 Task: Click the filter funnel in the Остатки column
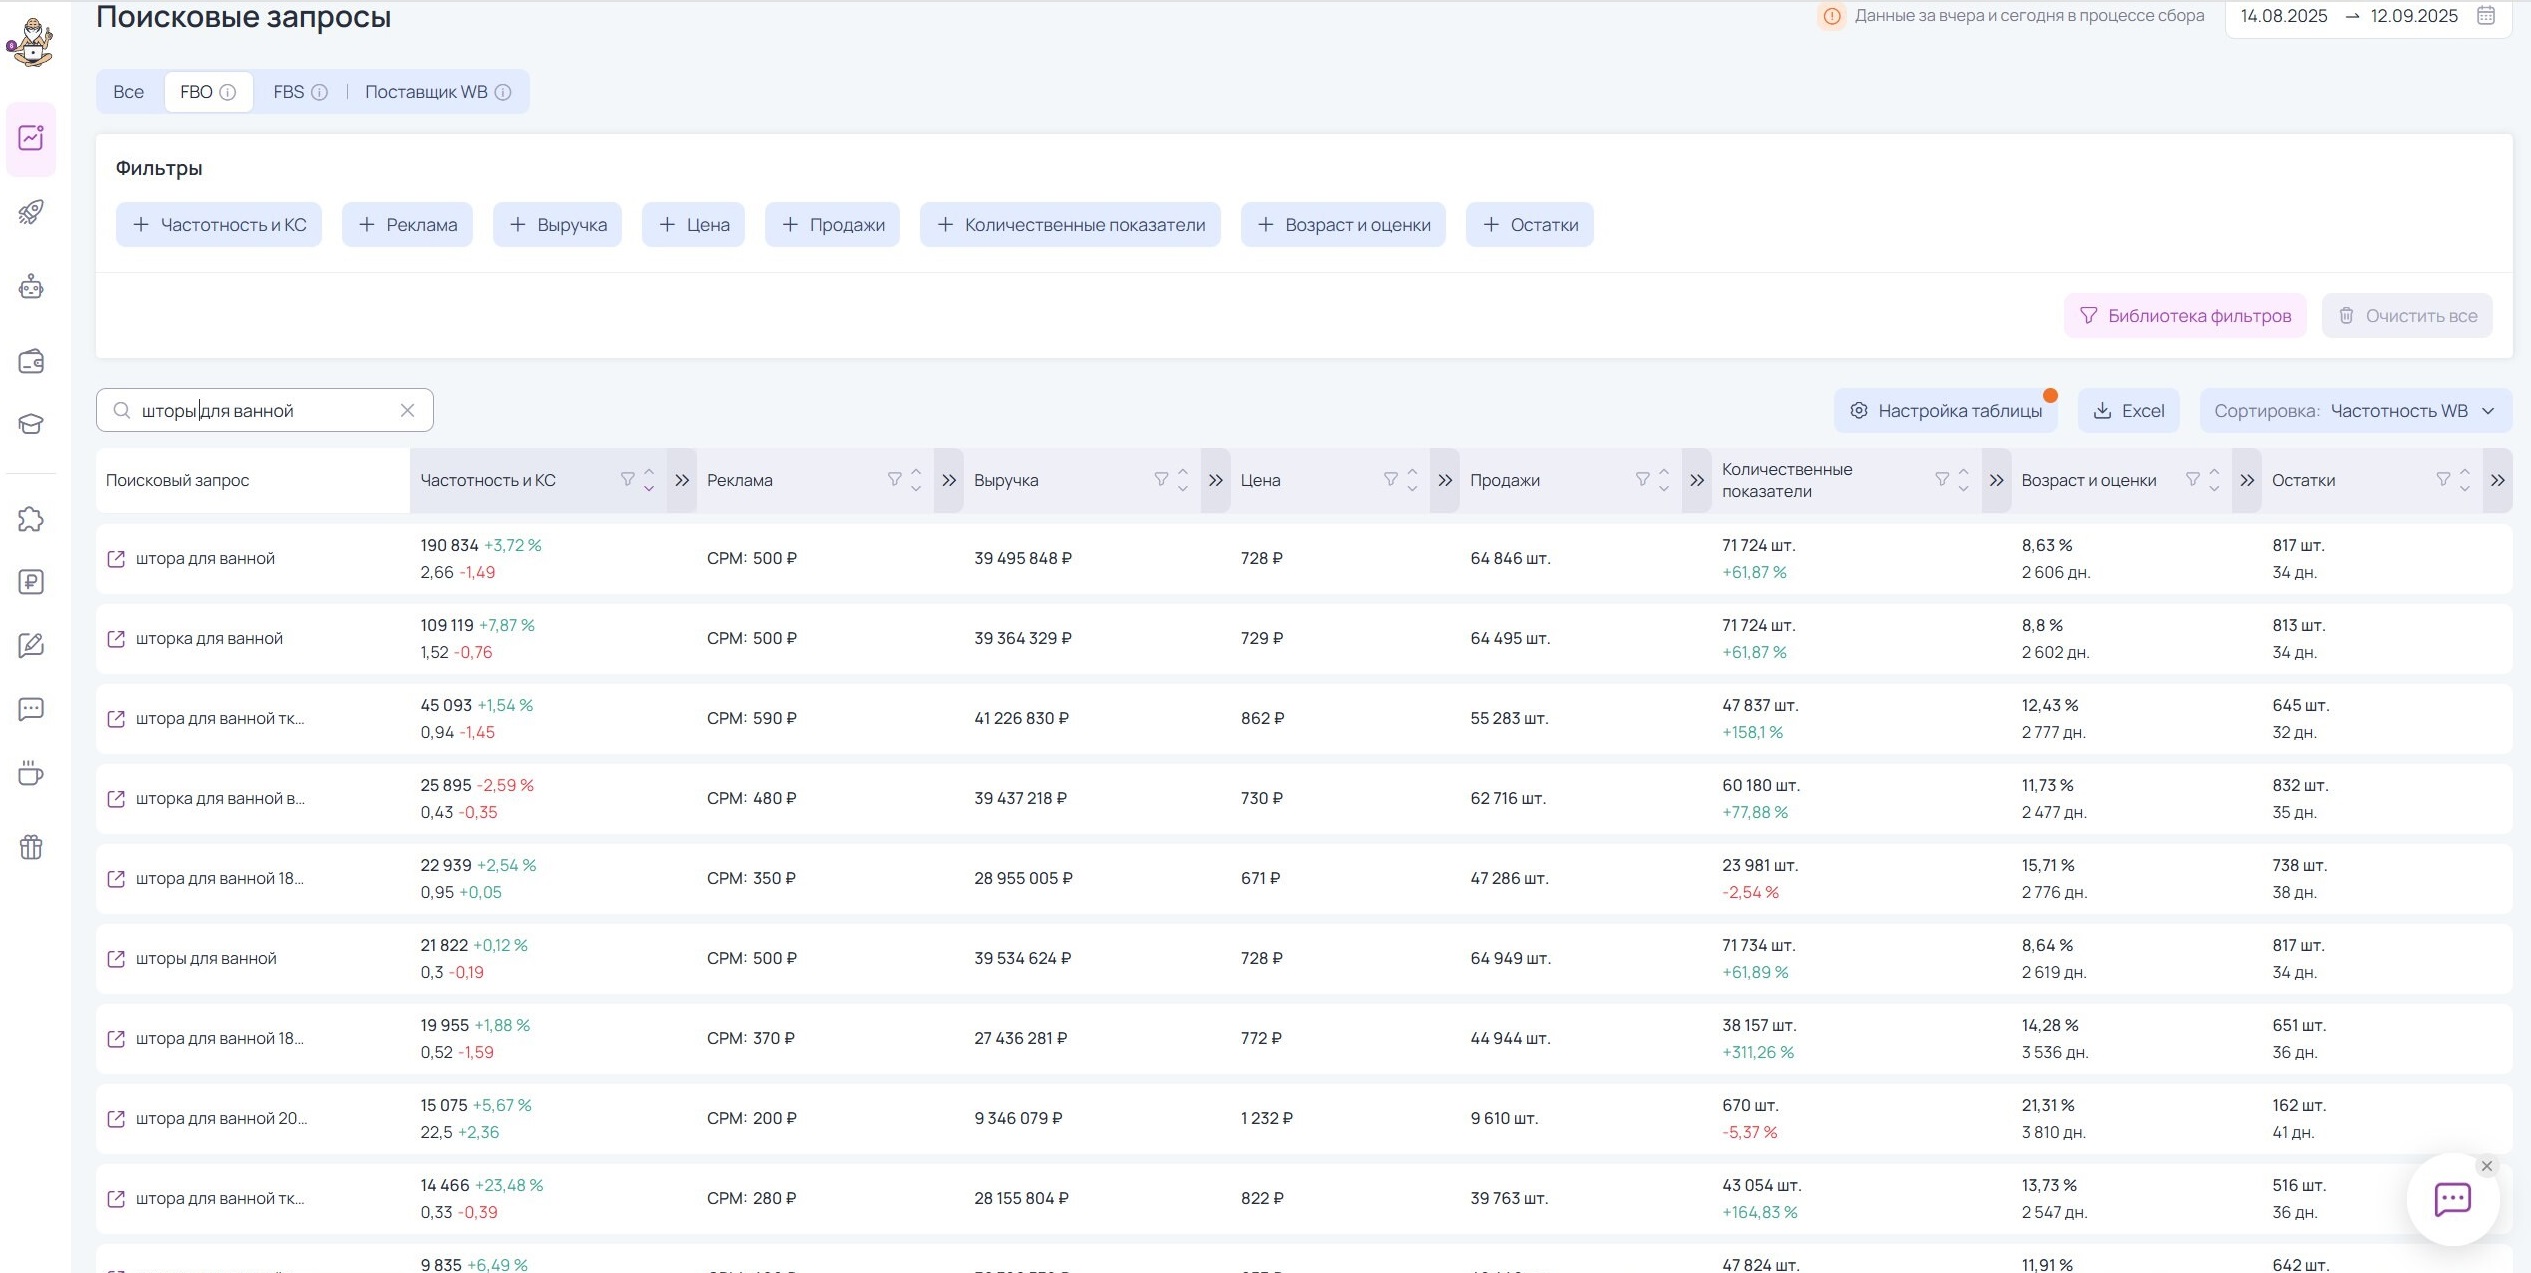click(x=2443, y=479)
